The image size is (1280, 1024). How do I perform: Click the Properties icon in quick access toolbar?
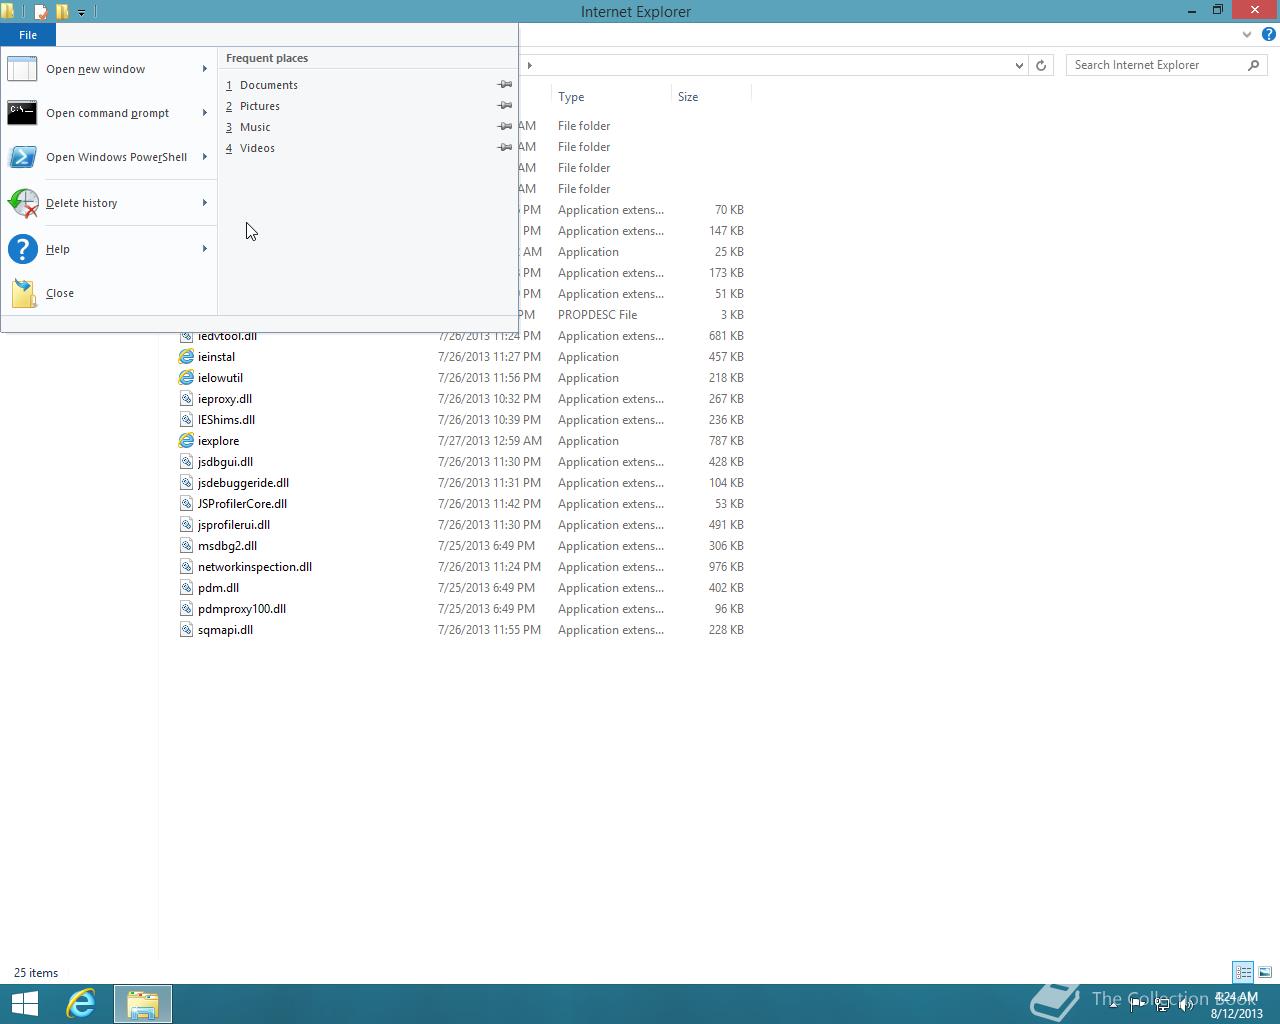click(41, 12)
